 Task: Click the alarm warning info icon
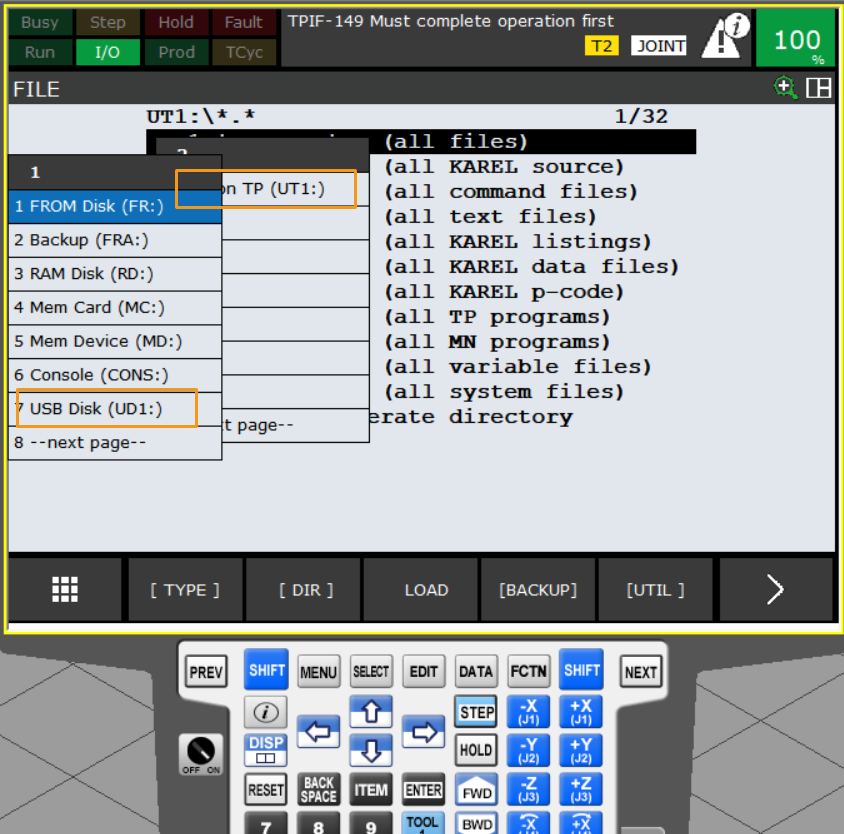pyautogui.click(x=725, y=36)
